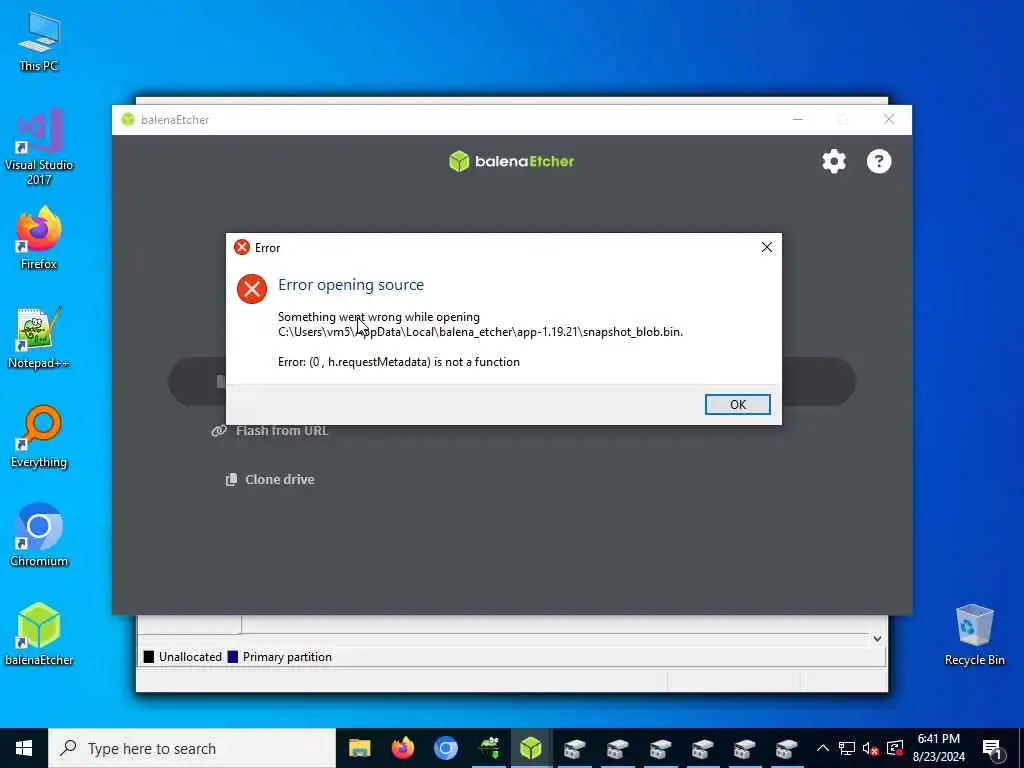Open the network tray icon
Image resolution: width=1024 pixels, height=768 pixels.
tap(846, 748)
